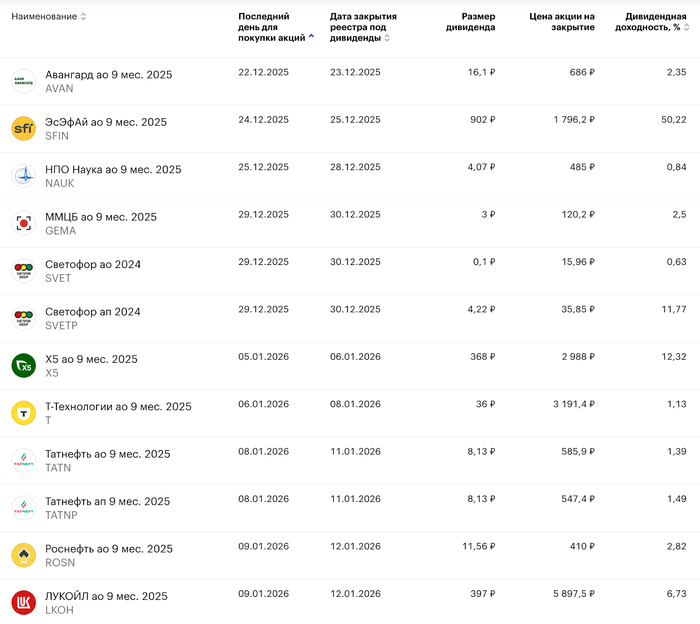Click the yellow SFI company logo
The width and height of the screenshot is (700, 624).
(x=23, y=128)
